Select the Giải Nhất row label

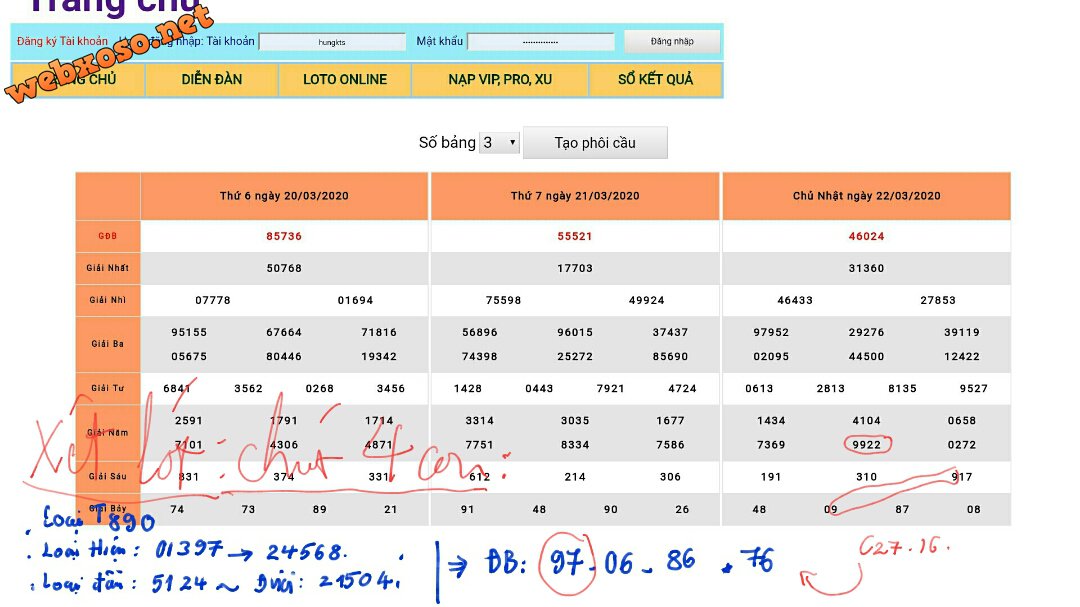pyautogui.click(x=107, y=268)
